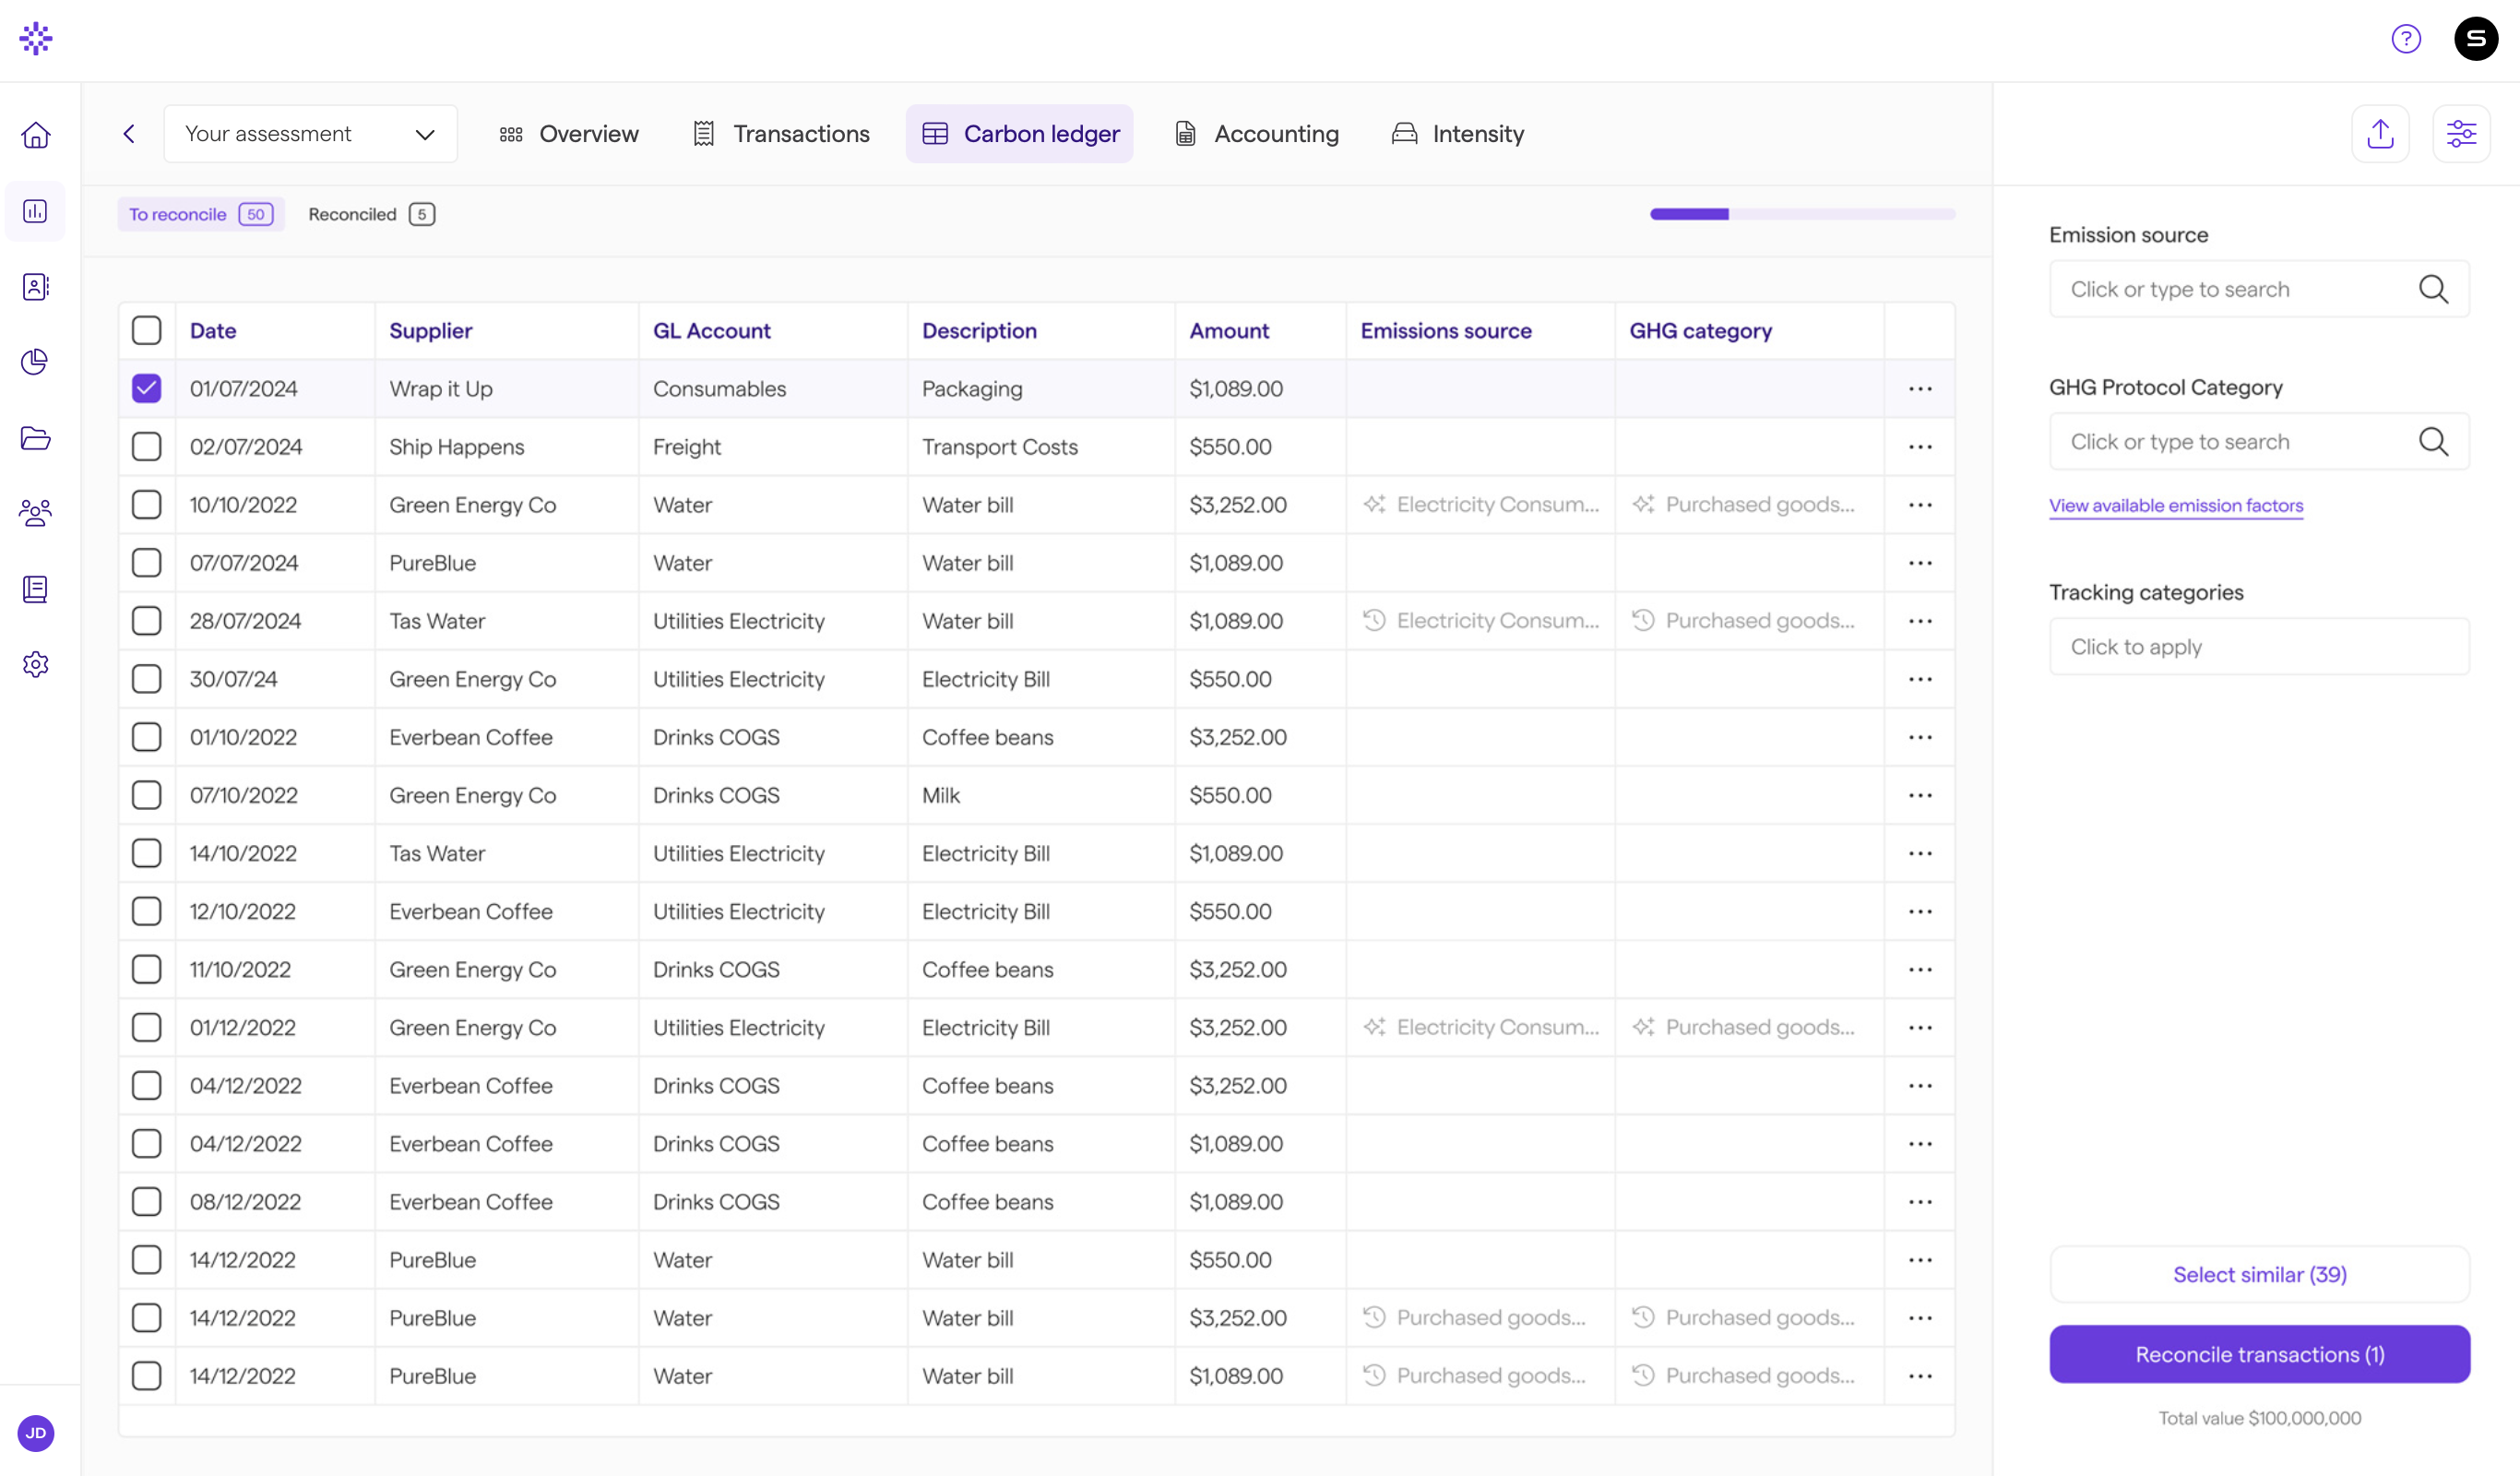Switch to the Transactions tab
Viewport: 2520px width, 1476px height.
tap(781, 134)
